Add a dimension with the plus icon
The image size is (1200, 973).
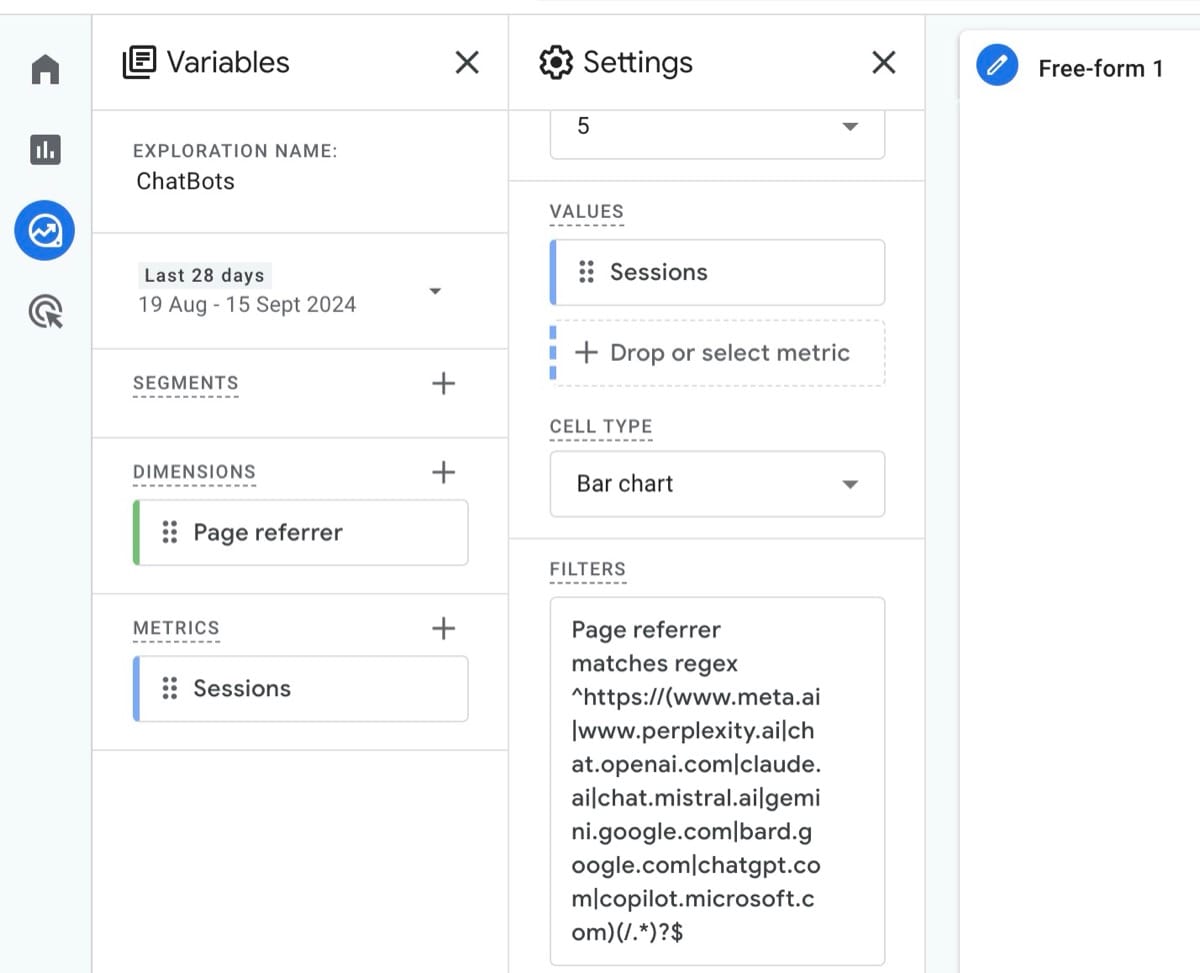(443, 472)
